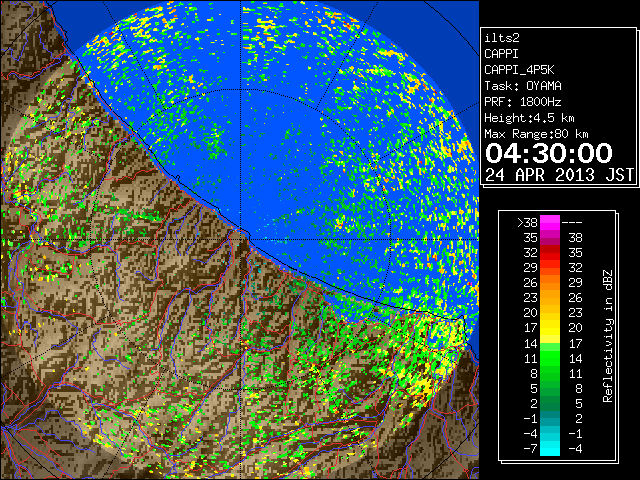Select the '---' legend upper bound label
The width and height of the screenshot is (640, 480).
tap(572, 223)
